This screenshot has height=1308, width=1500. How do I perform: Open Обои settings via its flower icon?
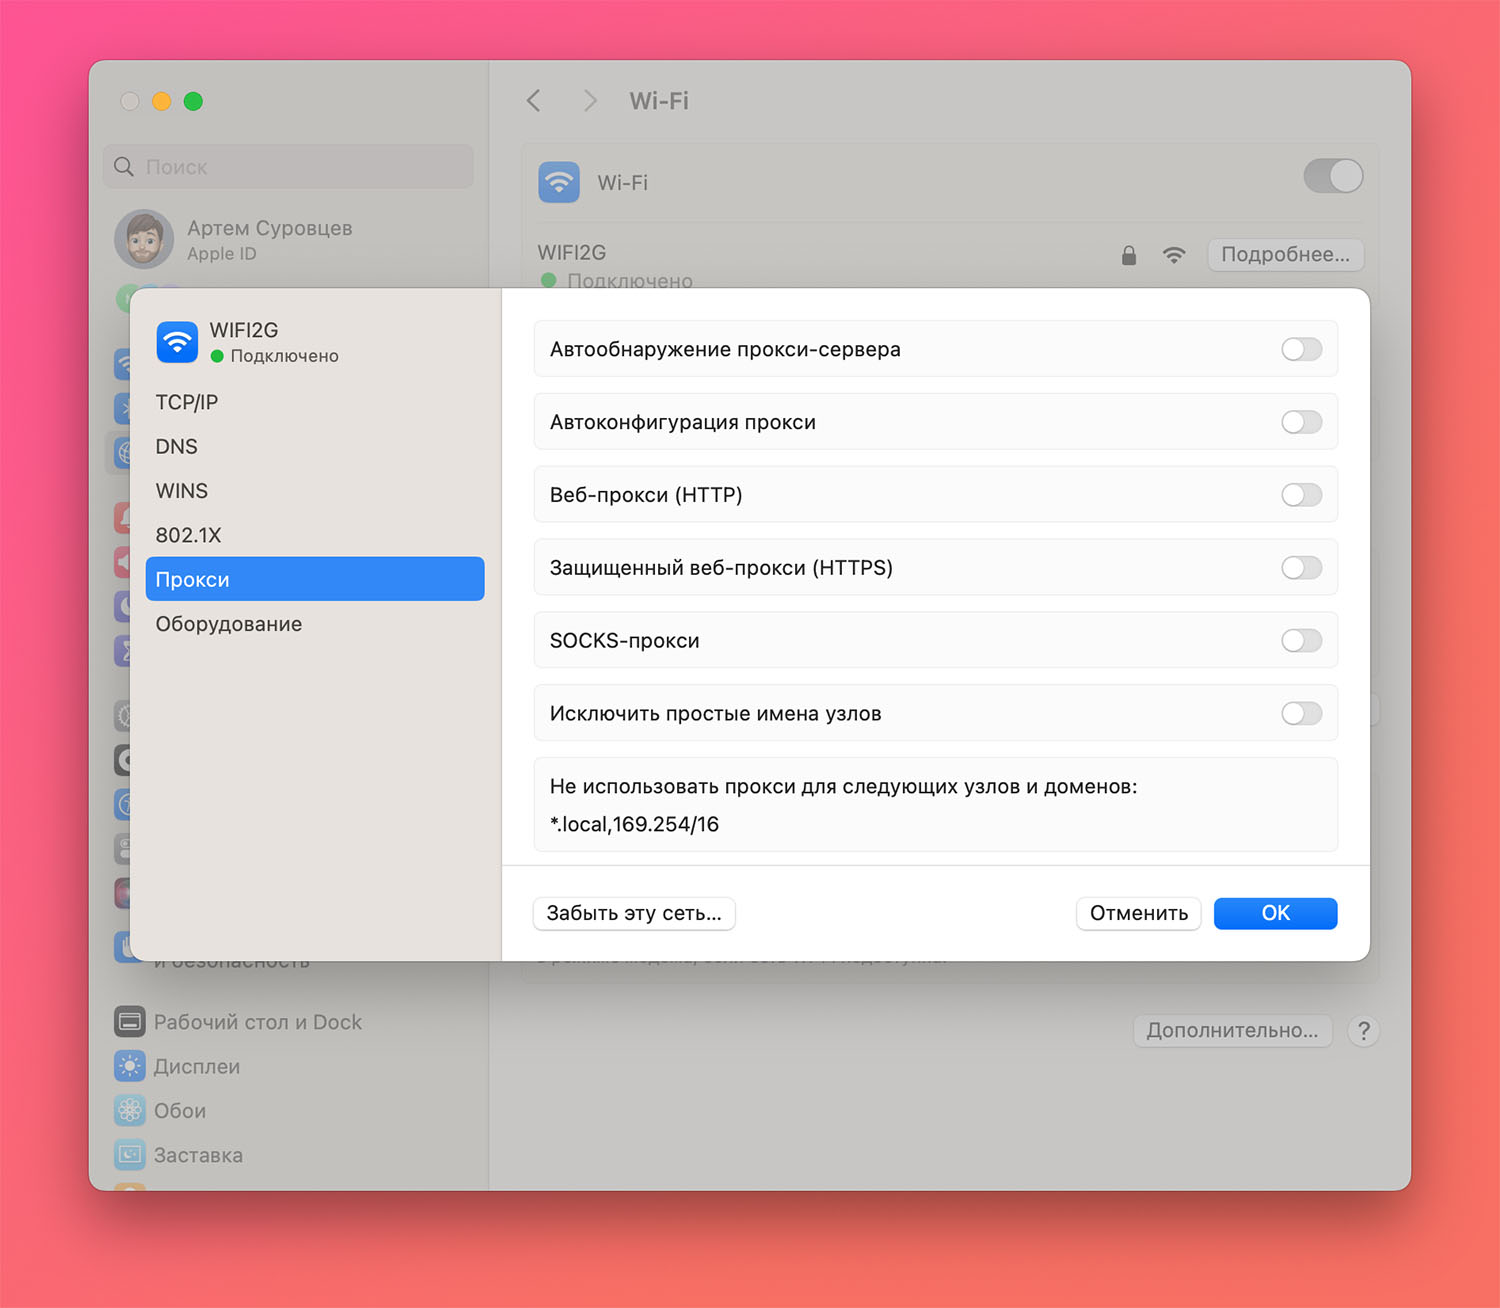click(130, 1110)
